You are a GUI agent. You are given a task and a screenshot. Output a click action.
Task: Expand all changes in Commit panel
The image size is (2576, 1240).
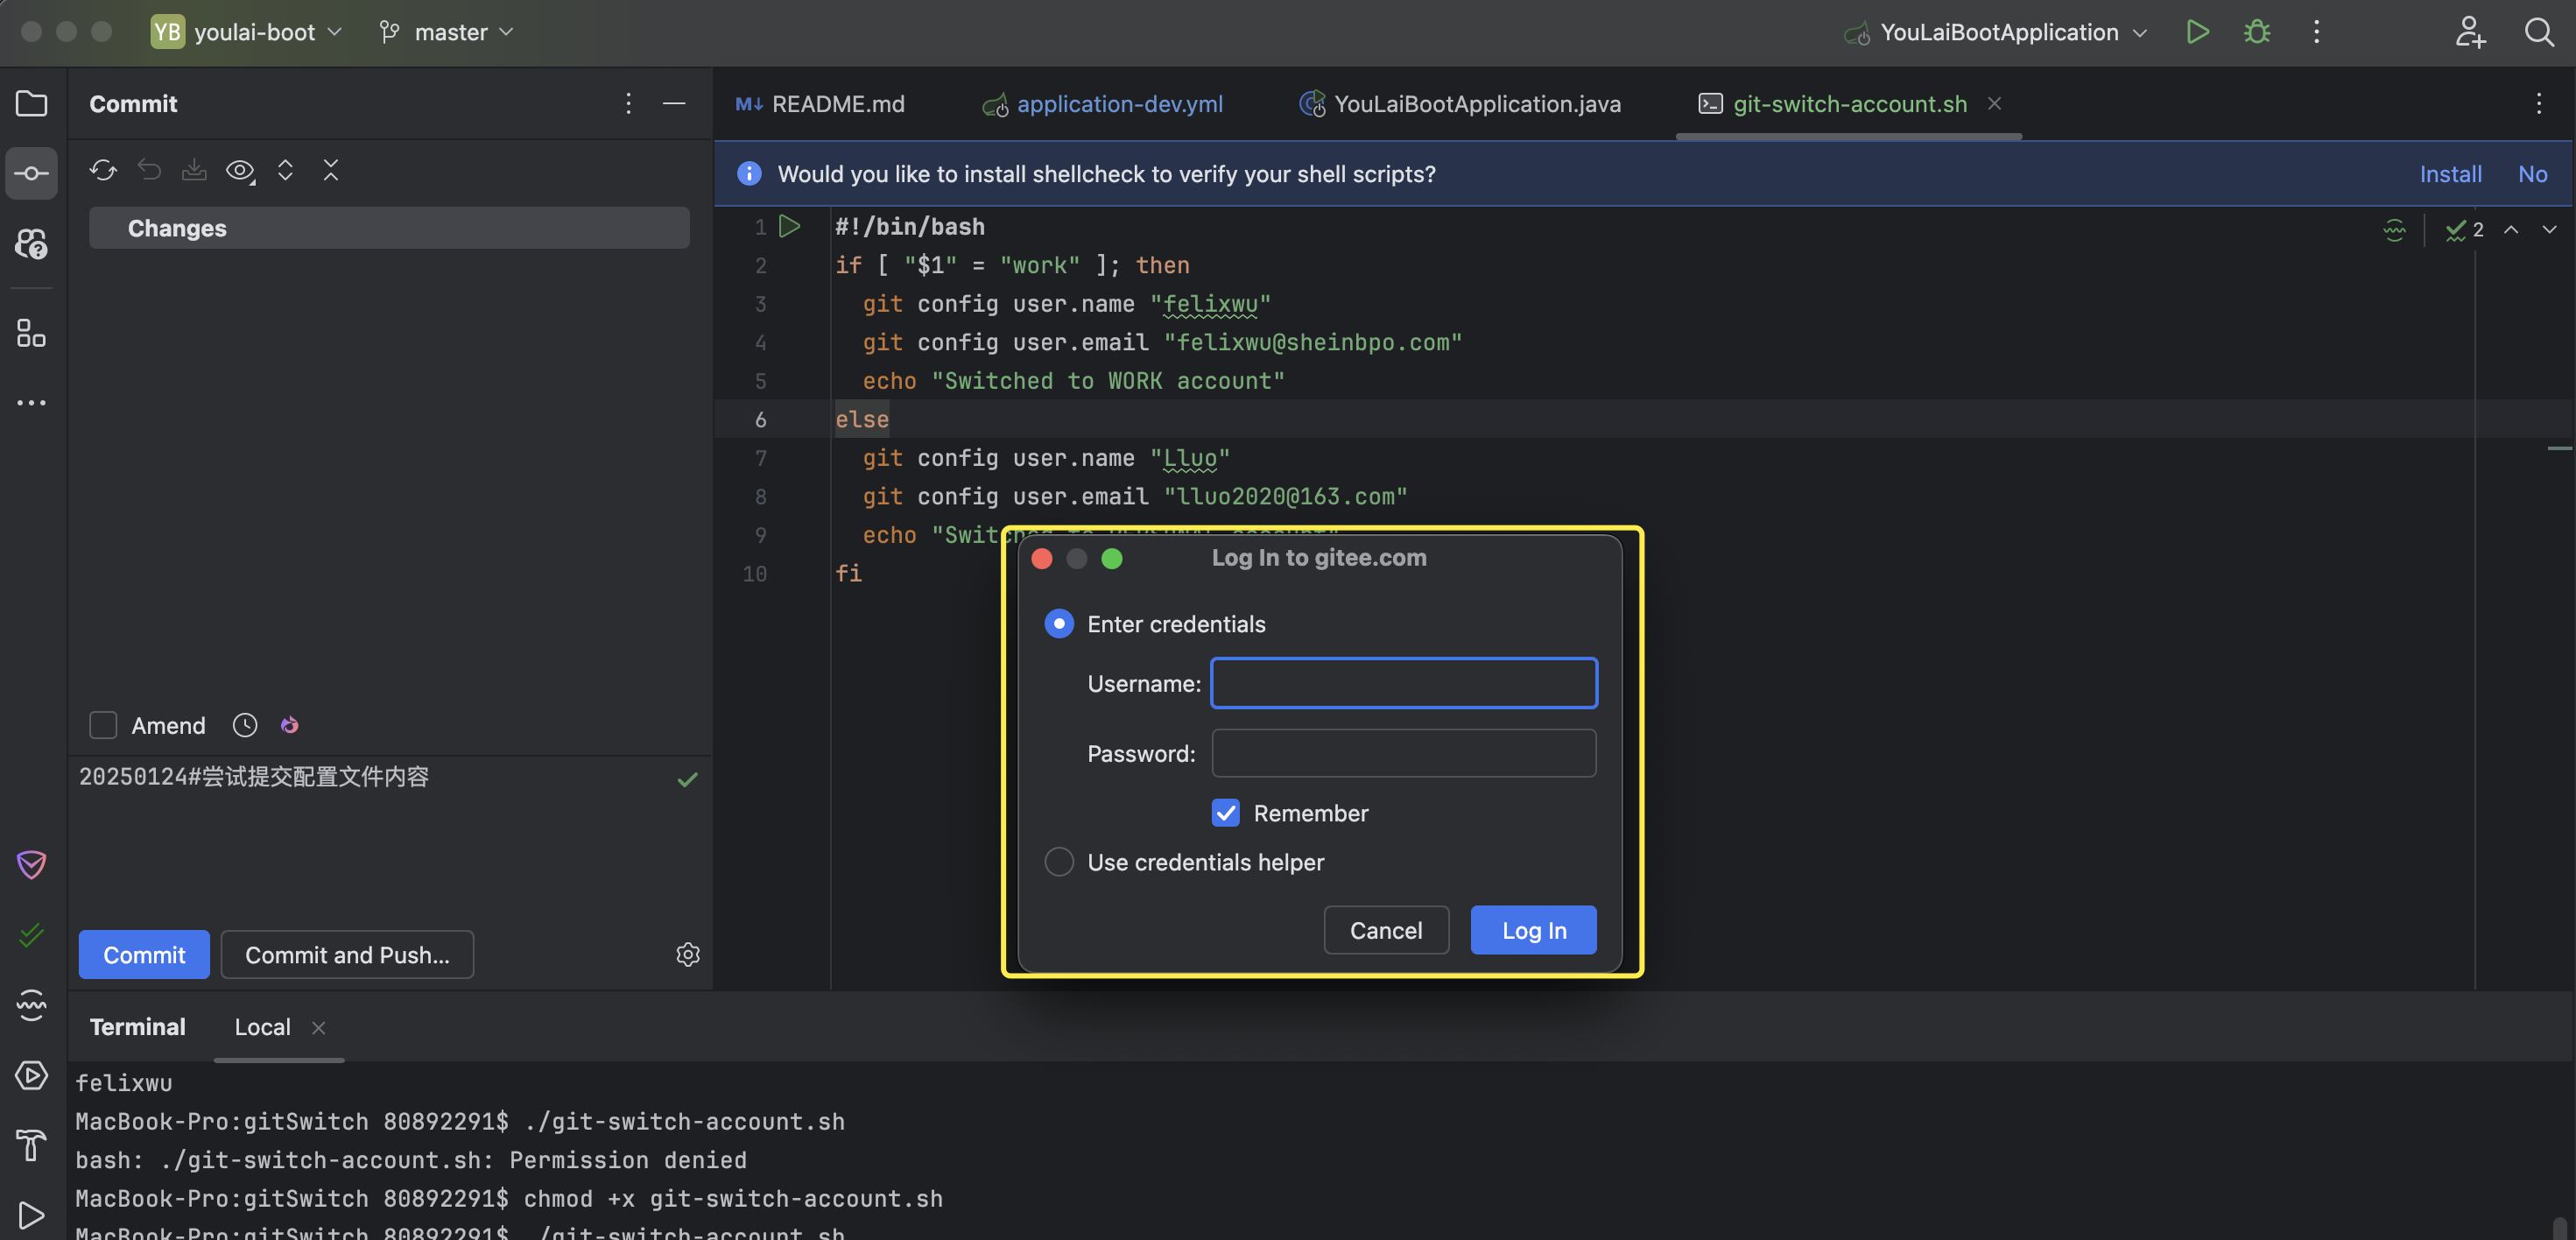285,170
